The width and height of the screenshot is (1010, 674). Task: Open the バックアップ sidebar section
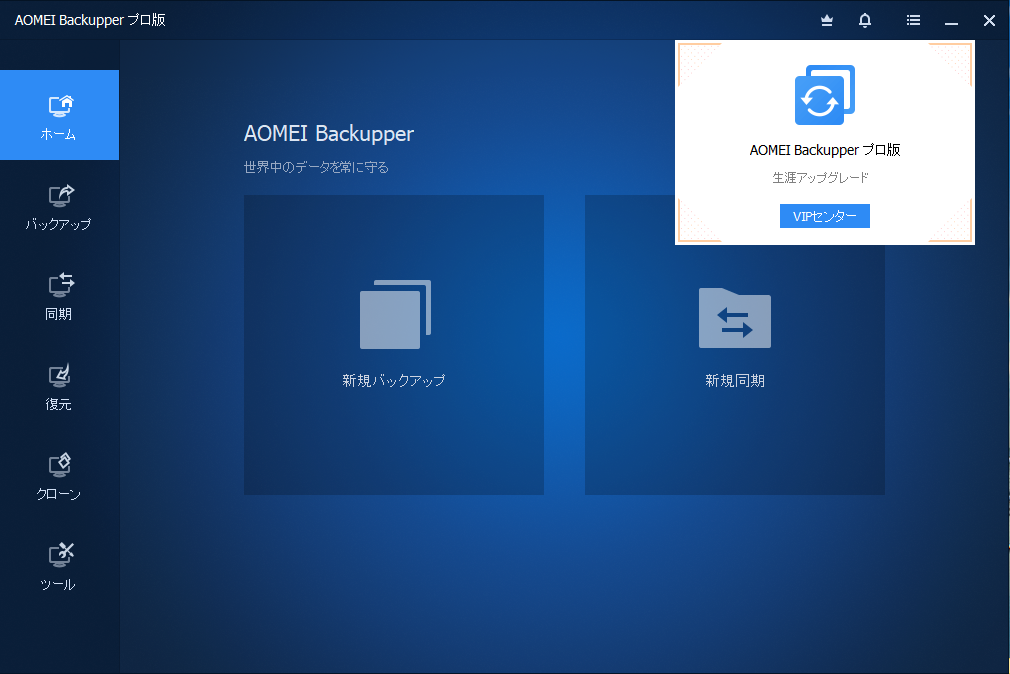59,207
